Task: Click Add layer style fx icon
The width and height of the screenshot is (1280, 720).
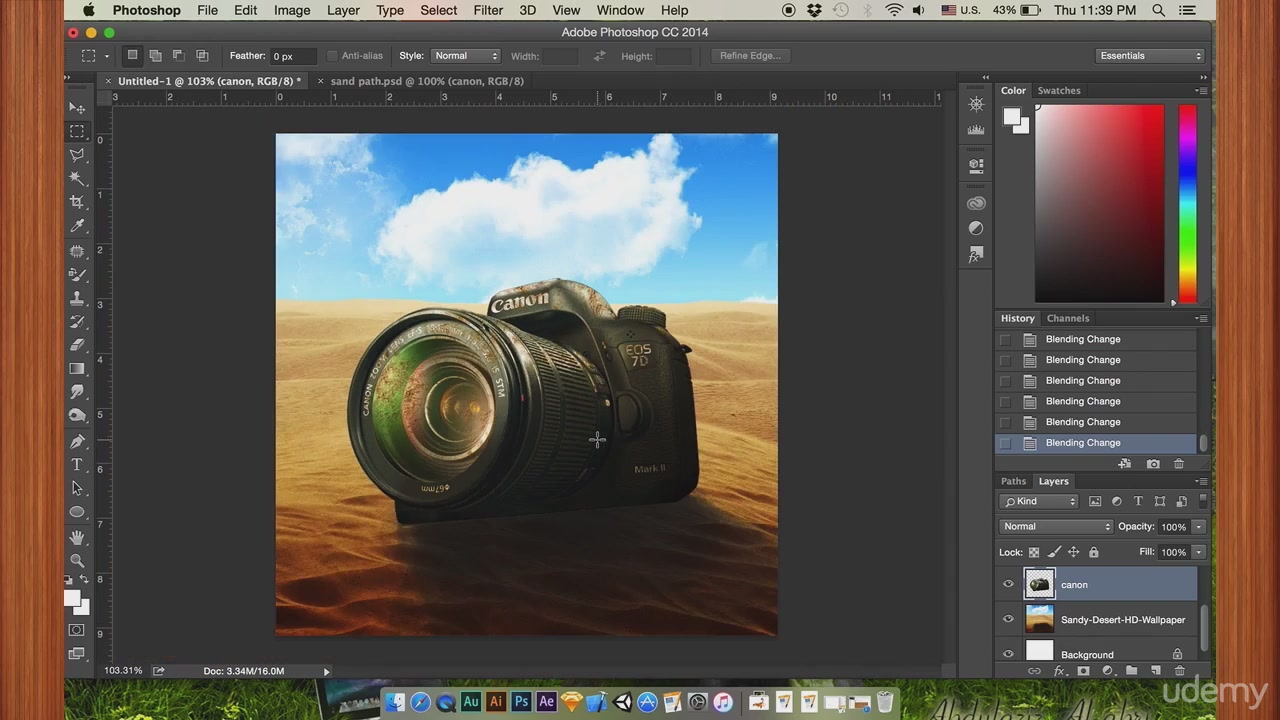Action: pos(1059,671)
